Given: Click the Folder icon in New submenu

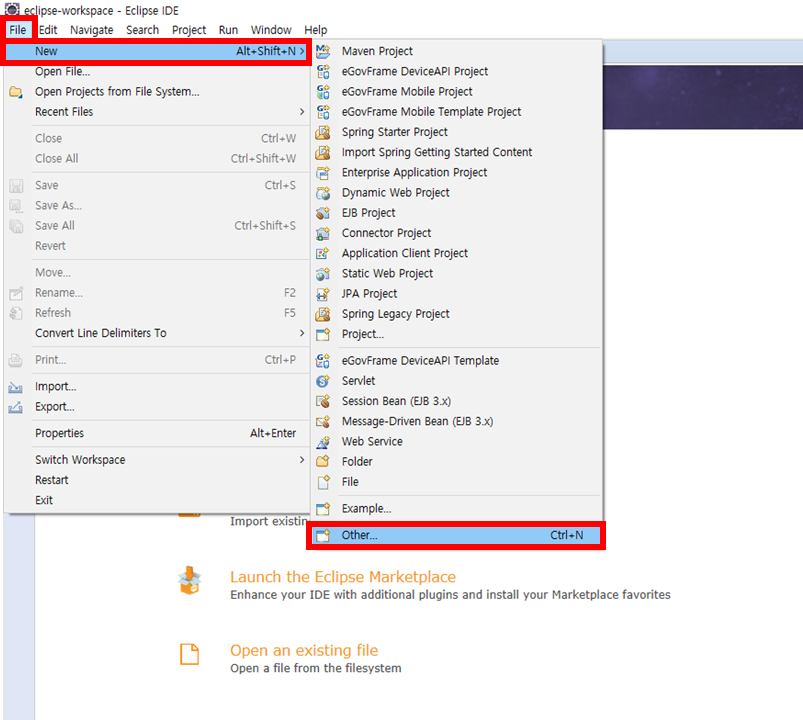Looking at the screenshot, I should tap(323, 461).
